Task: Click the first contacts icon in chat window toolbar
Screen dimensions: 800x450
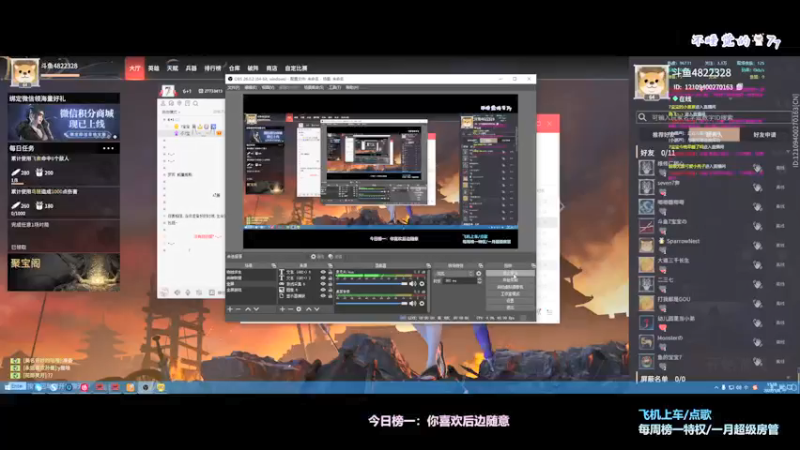Action: point(163,103)
